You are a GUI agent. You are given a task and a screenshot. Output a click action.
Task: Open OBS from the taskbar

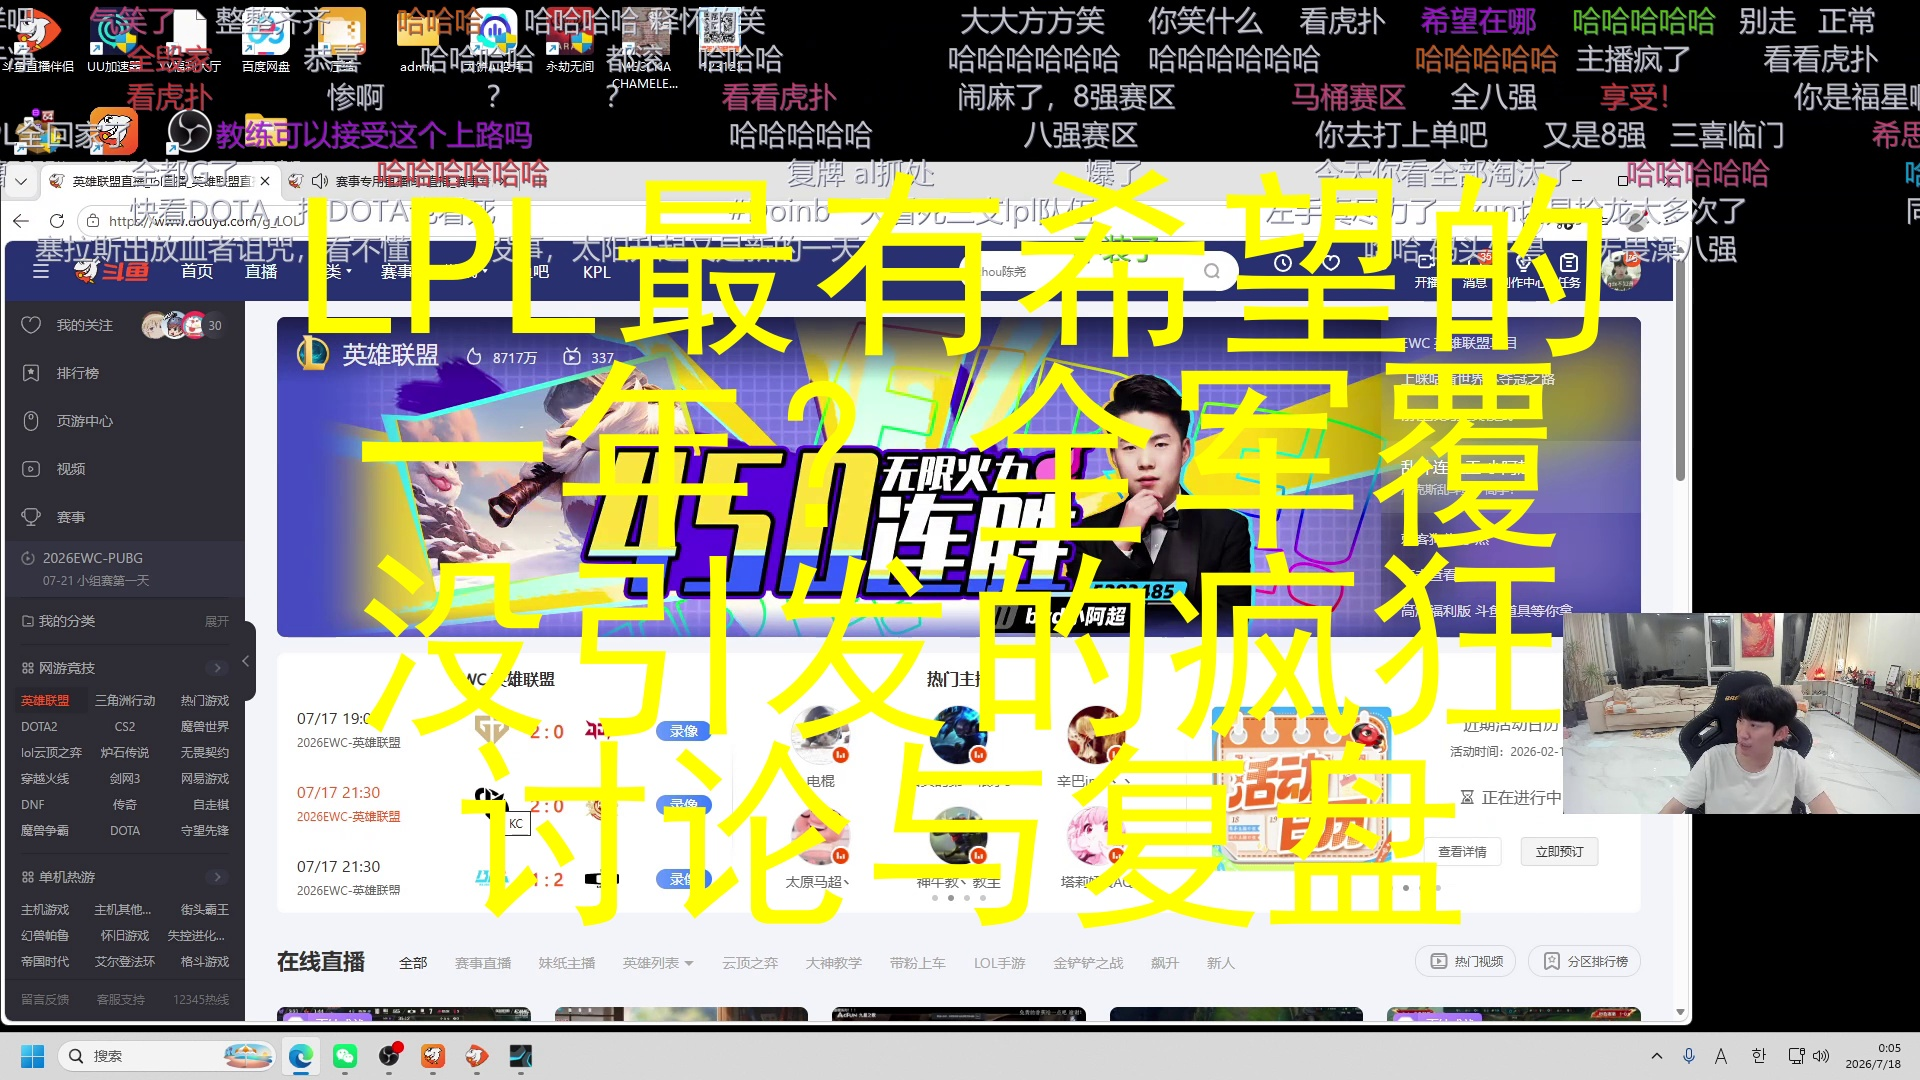(389, 1056)
